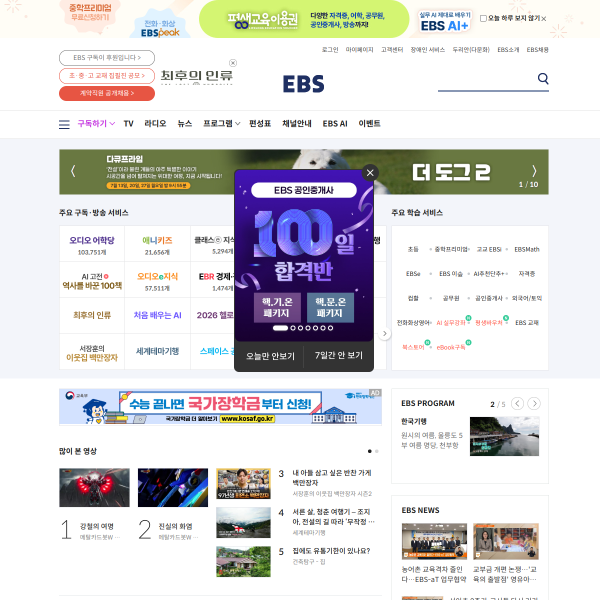The height and width of the screenshot is (600, 600).
Task: Select 해.기.온 패키지 in popup
Action: click(277, 308)
